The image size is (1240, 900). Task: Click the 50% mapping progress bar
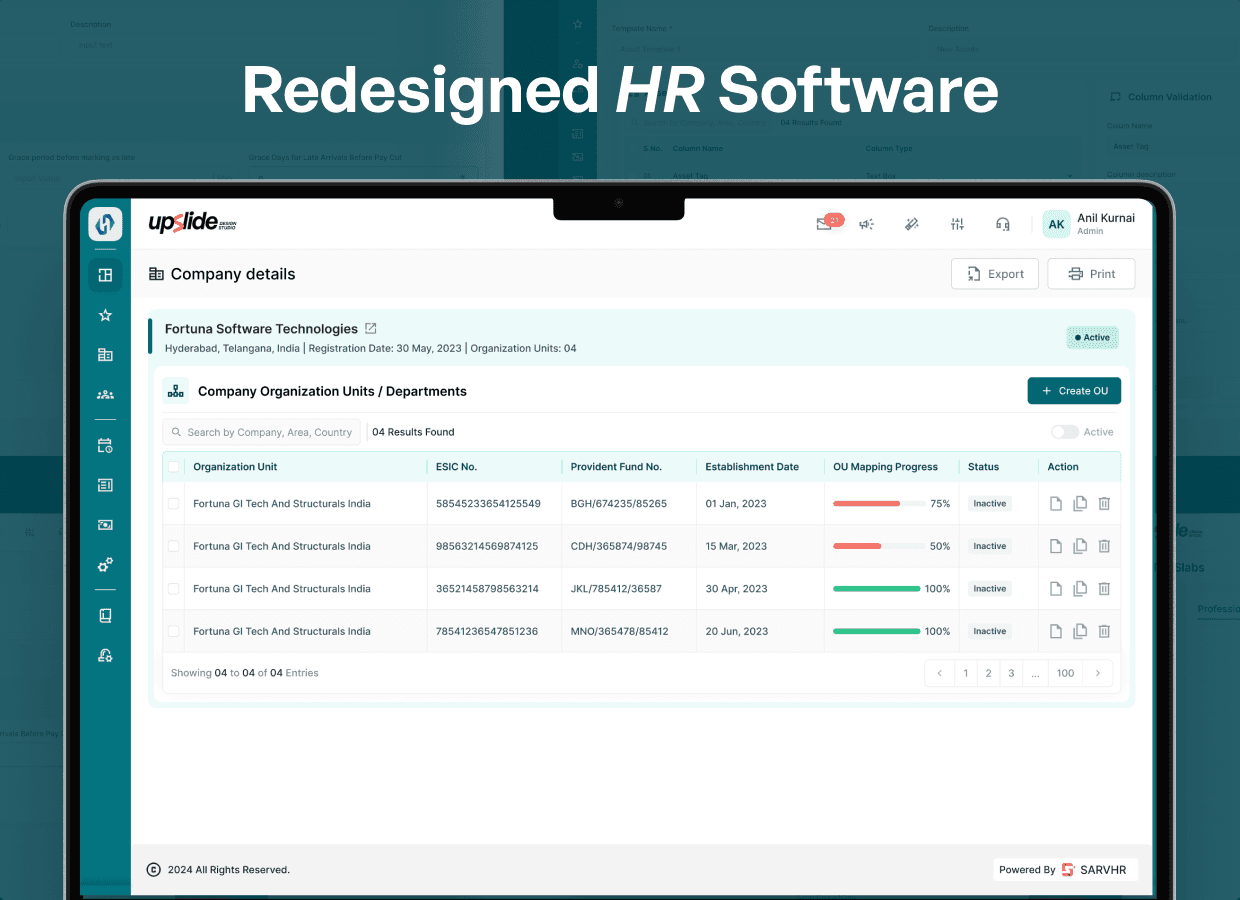[880, 546]
